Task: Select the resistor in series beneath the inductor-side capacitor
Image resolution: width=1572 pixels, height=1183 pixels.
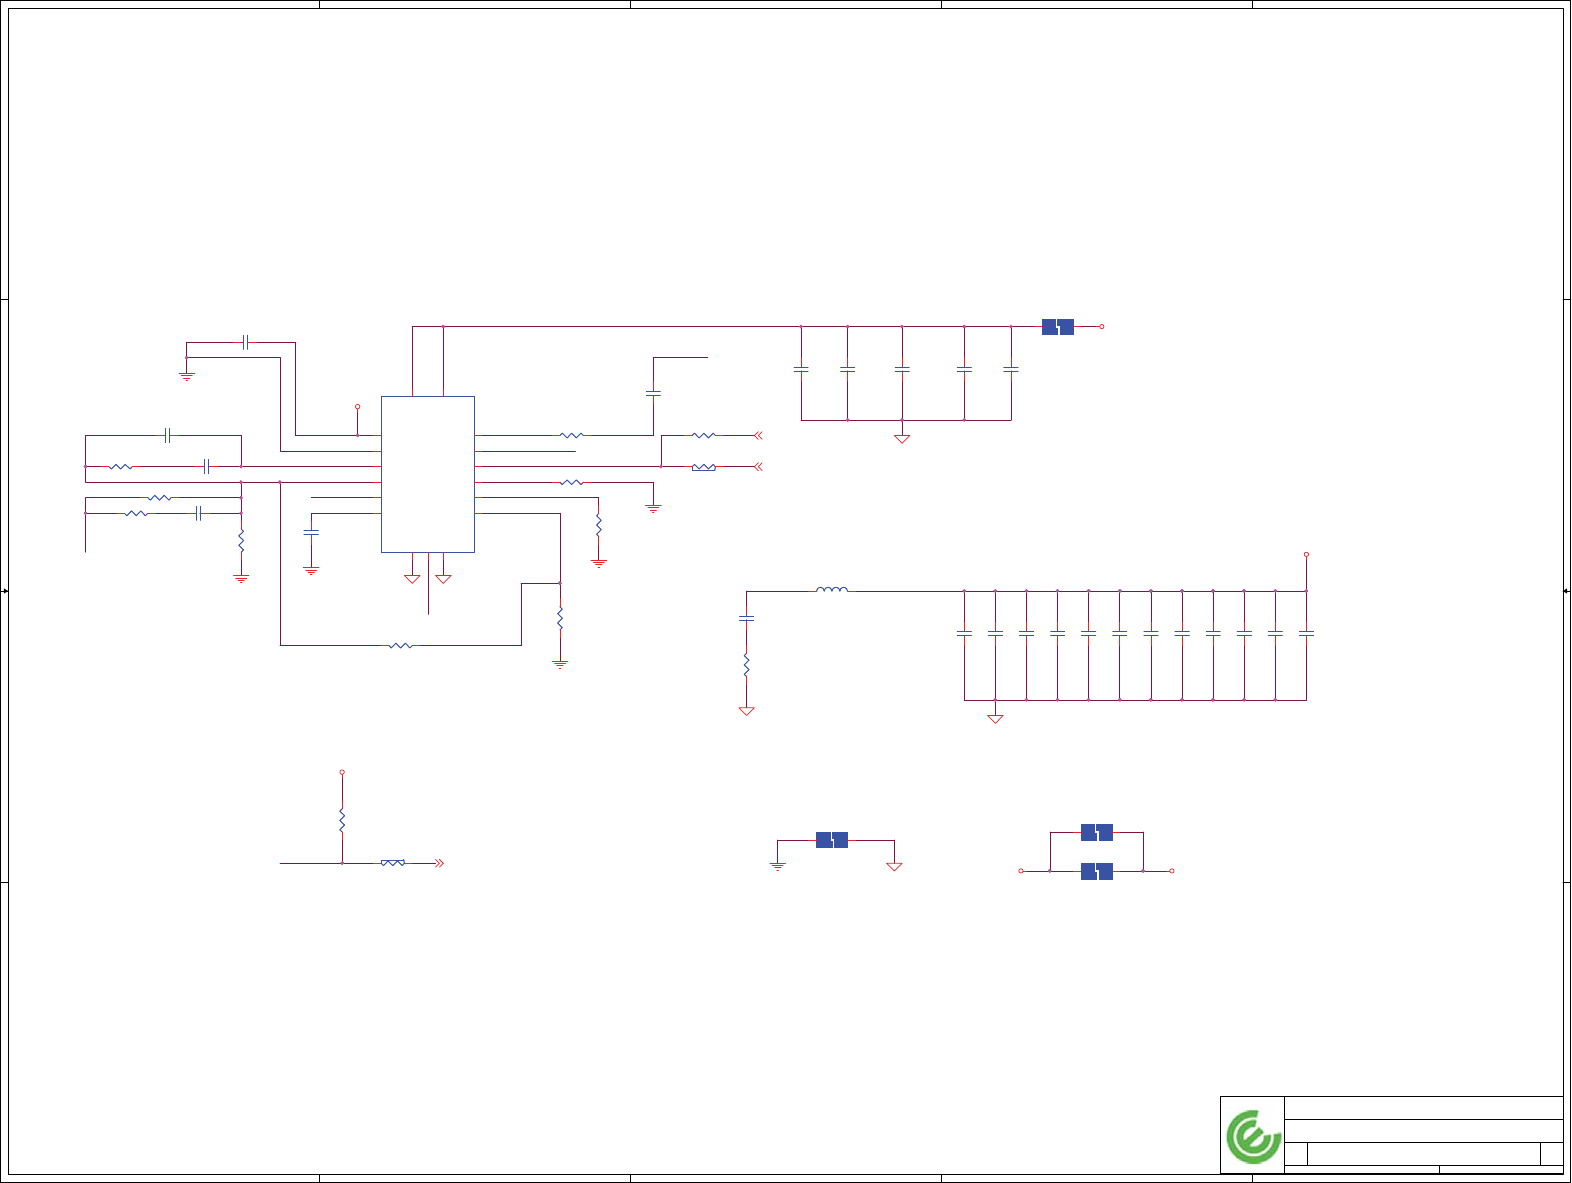Action: point(746,664)
